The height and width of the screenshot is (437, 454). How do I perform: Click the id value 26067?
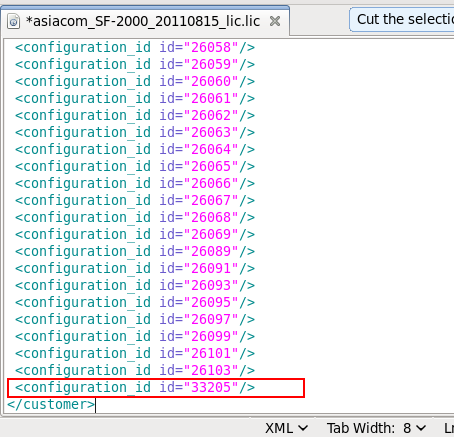point(211,200)
